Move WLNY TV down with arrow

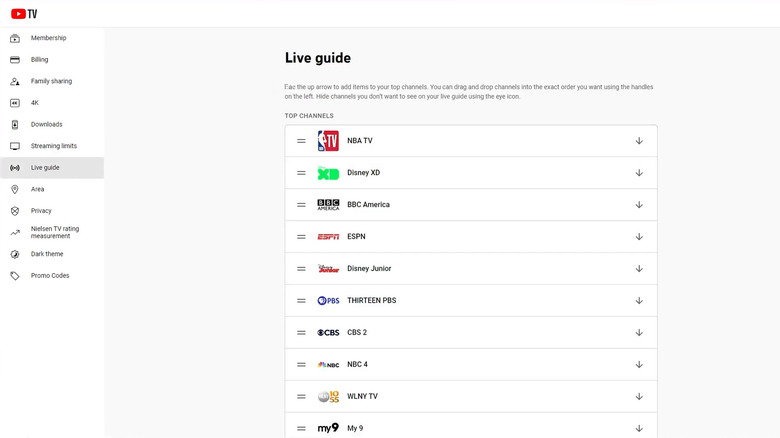pos(639,397)
